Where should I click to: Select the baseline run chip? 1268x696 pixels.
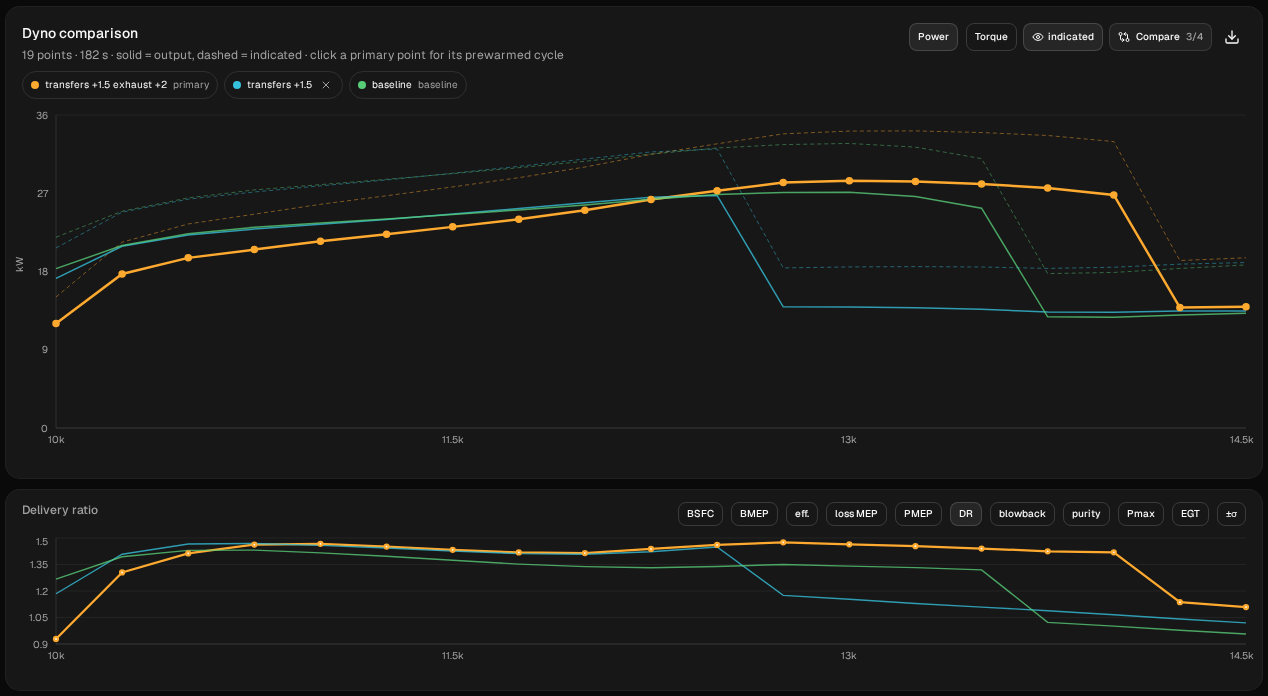pos(408,85)
